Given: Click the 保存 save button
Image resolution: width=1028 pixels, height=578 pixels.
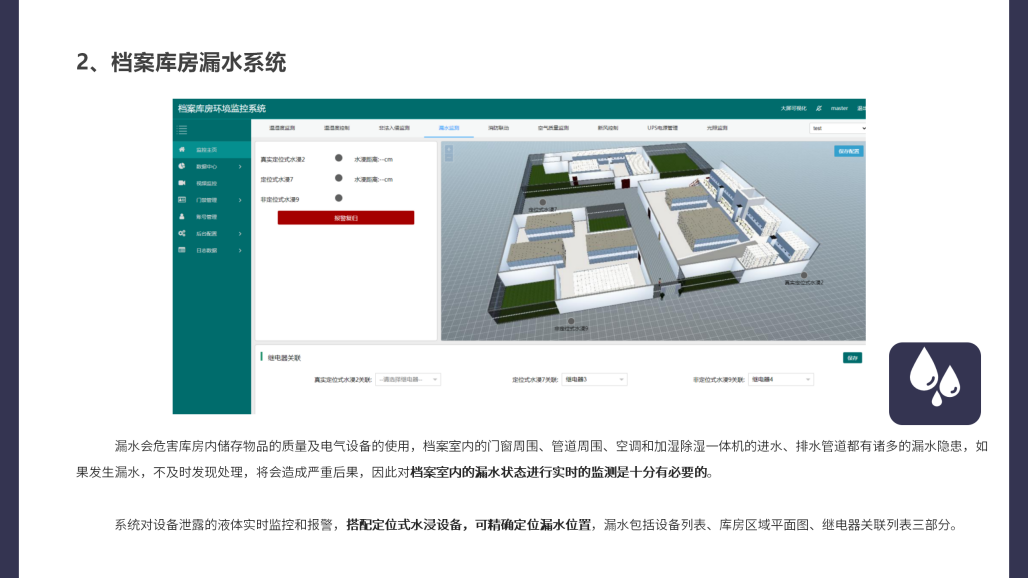Looking at the screenshot, I should tap(850, 357).
